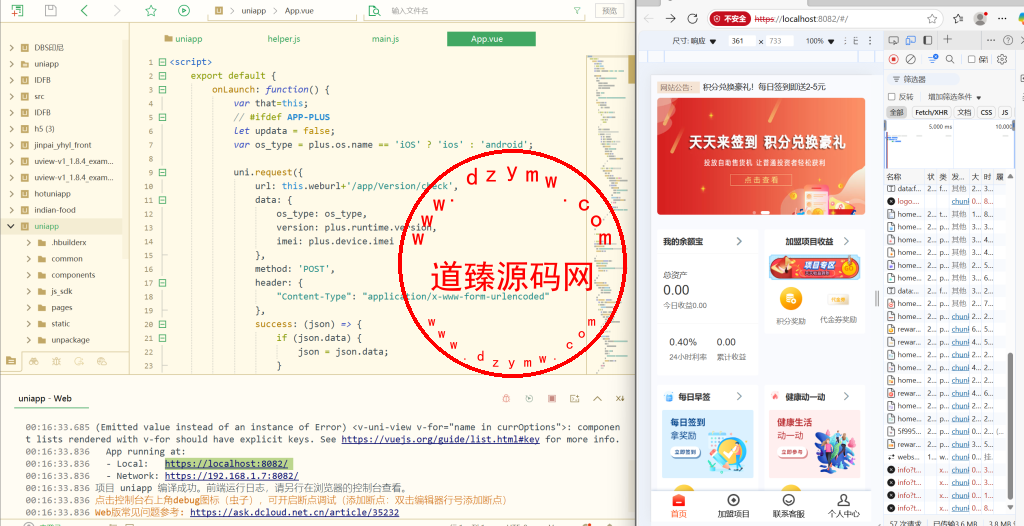Toggle the network filter icon in DevTools
The width and height of the screenshot is (1024, 526).
point(933,59)
